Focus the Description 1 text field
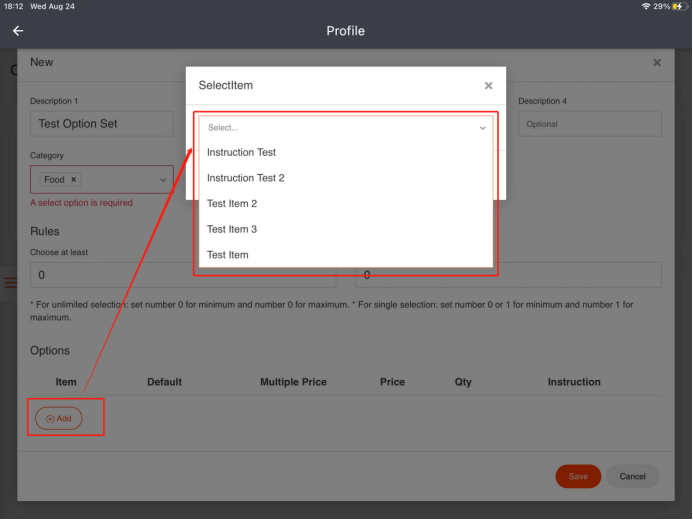 tap(102, 124)
